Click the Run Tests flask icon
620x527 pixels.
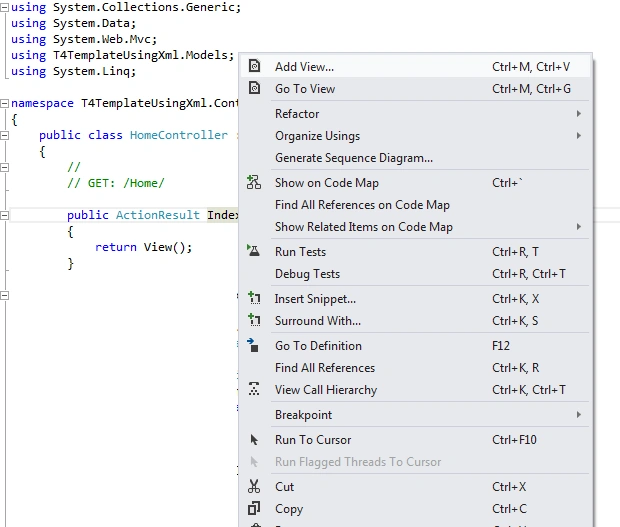tap(253, 251)
